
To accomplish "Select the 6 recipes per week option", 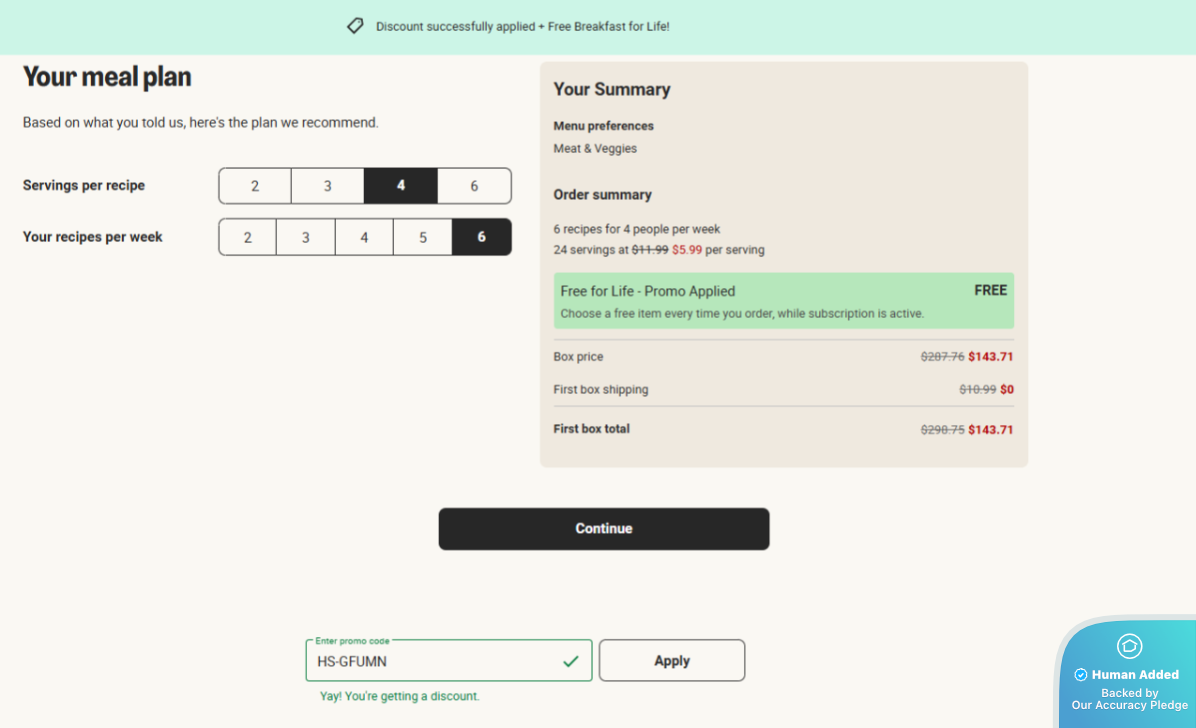I will click(x=482, y=237).
